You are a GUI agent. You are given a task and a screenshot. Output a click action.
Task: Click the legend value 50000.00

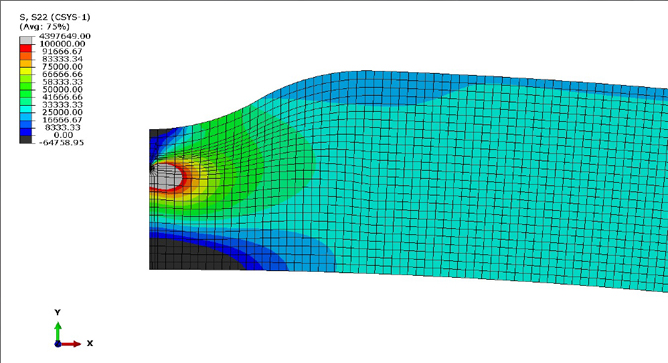tap(62, 89)
